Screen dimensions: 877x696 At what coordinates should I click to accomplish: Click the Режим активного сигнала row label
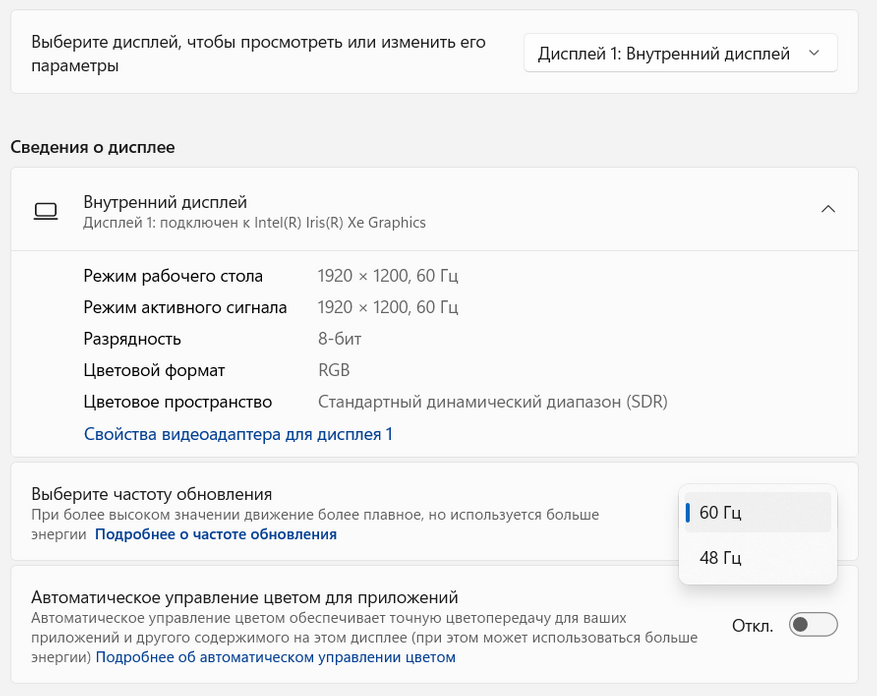click(185, 307)
